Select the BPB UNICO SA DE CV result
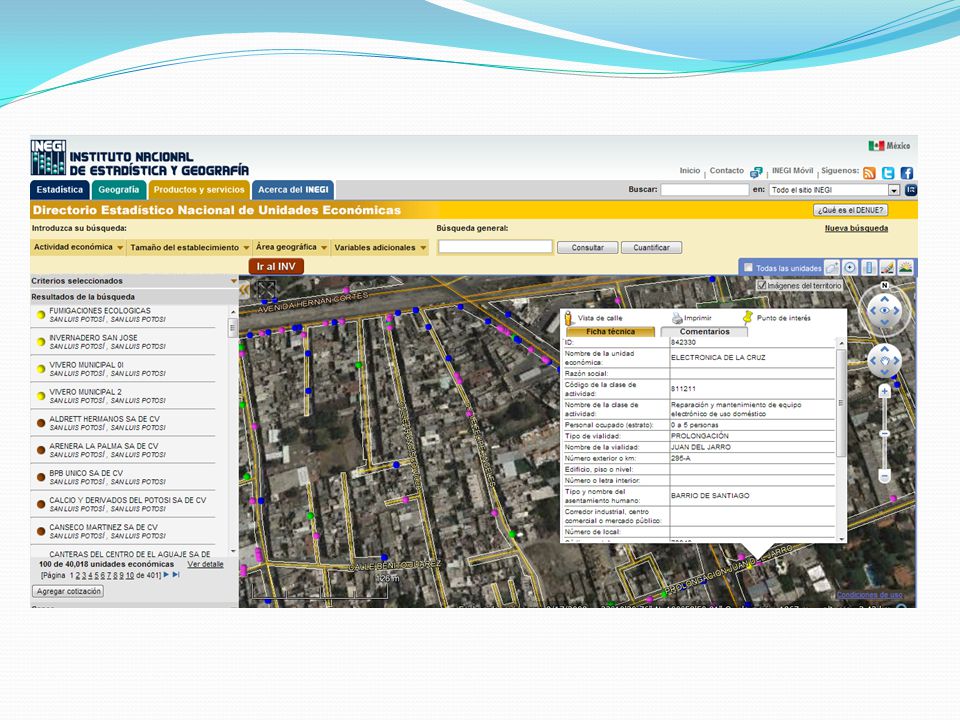Viewport: 960px width, 720px height. [123, 477]
